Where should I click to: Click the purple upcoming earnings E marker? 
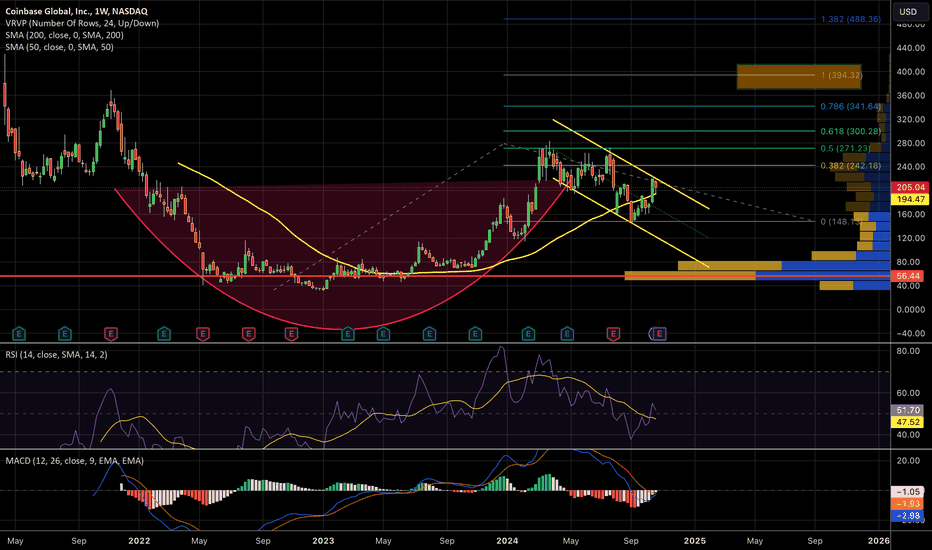tap(659, 334)
